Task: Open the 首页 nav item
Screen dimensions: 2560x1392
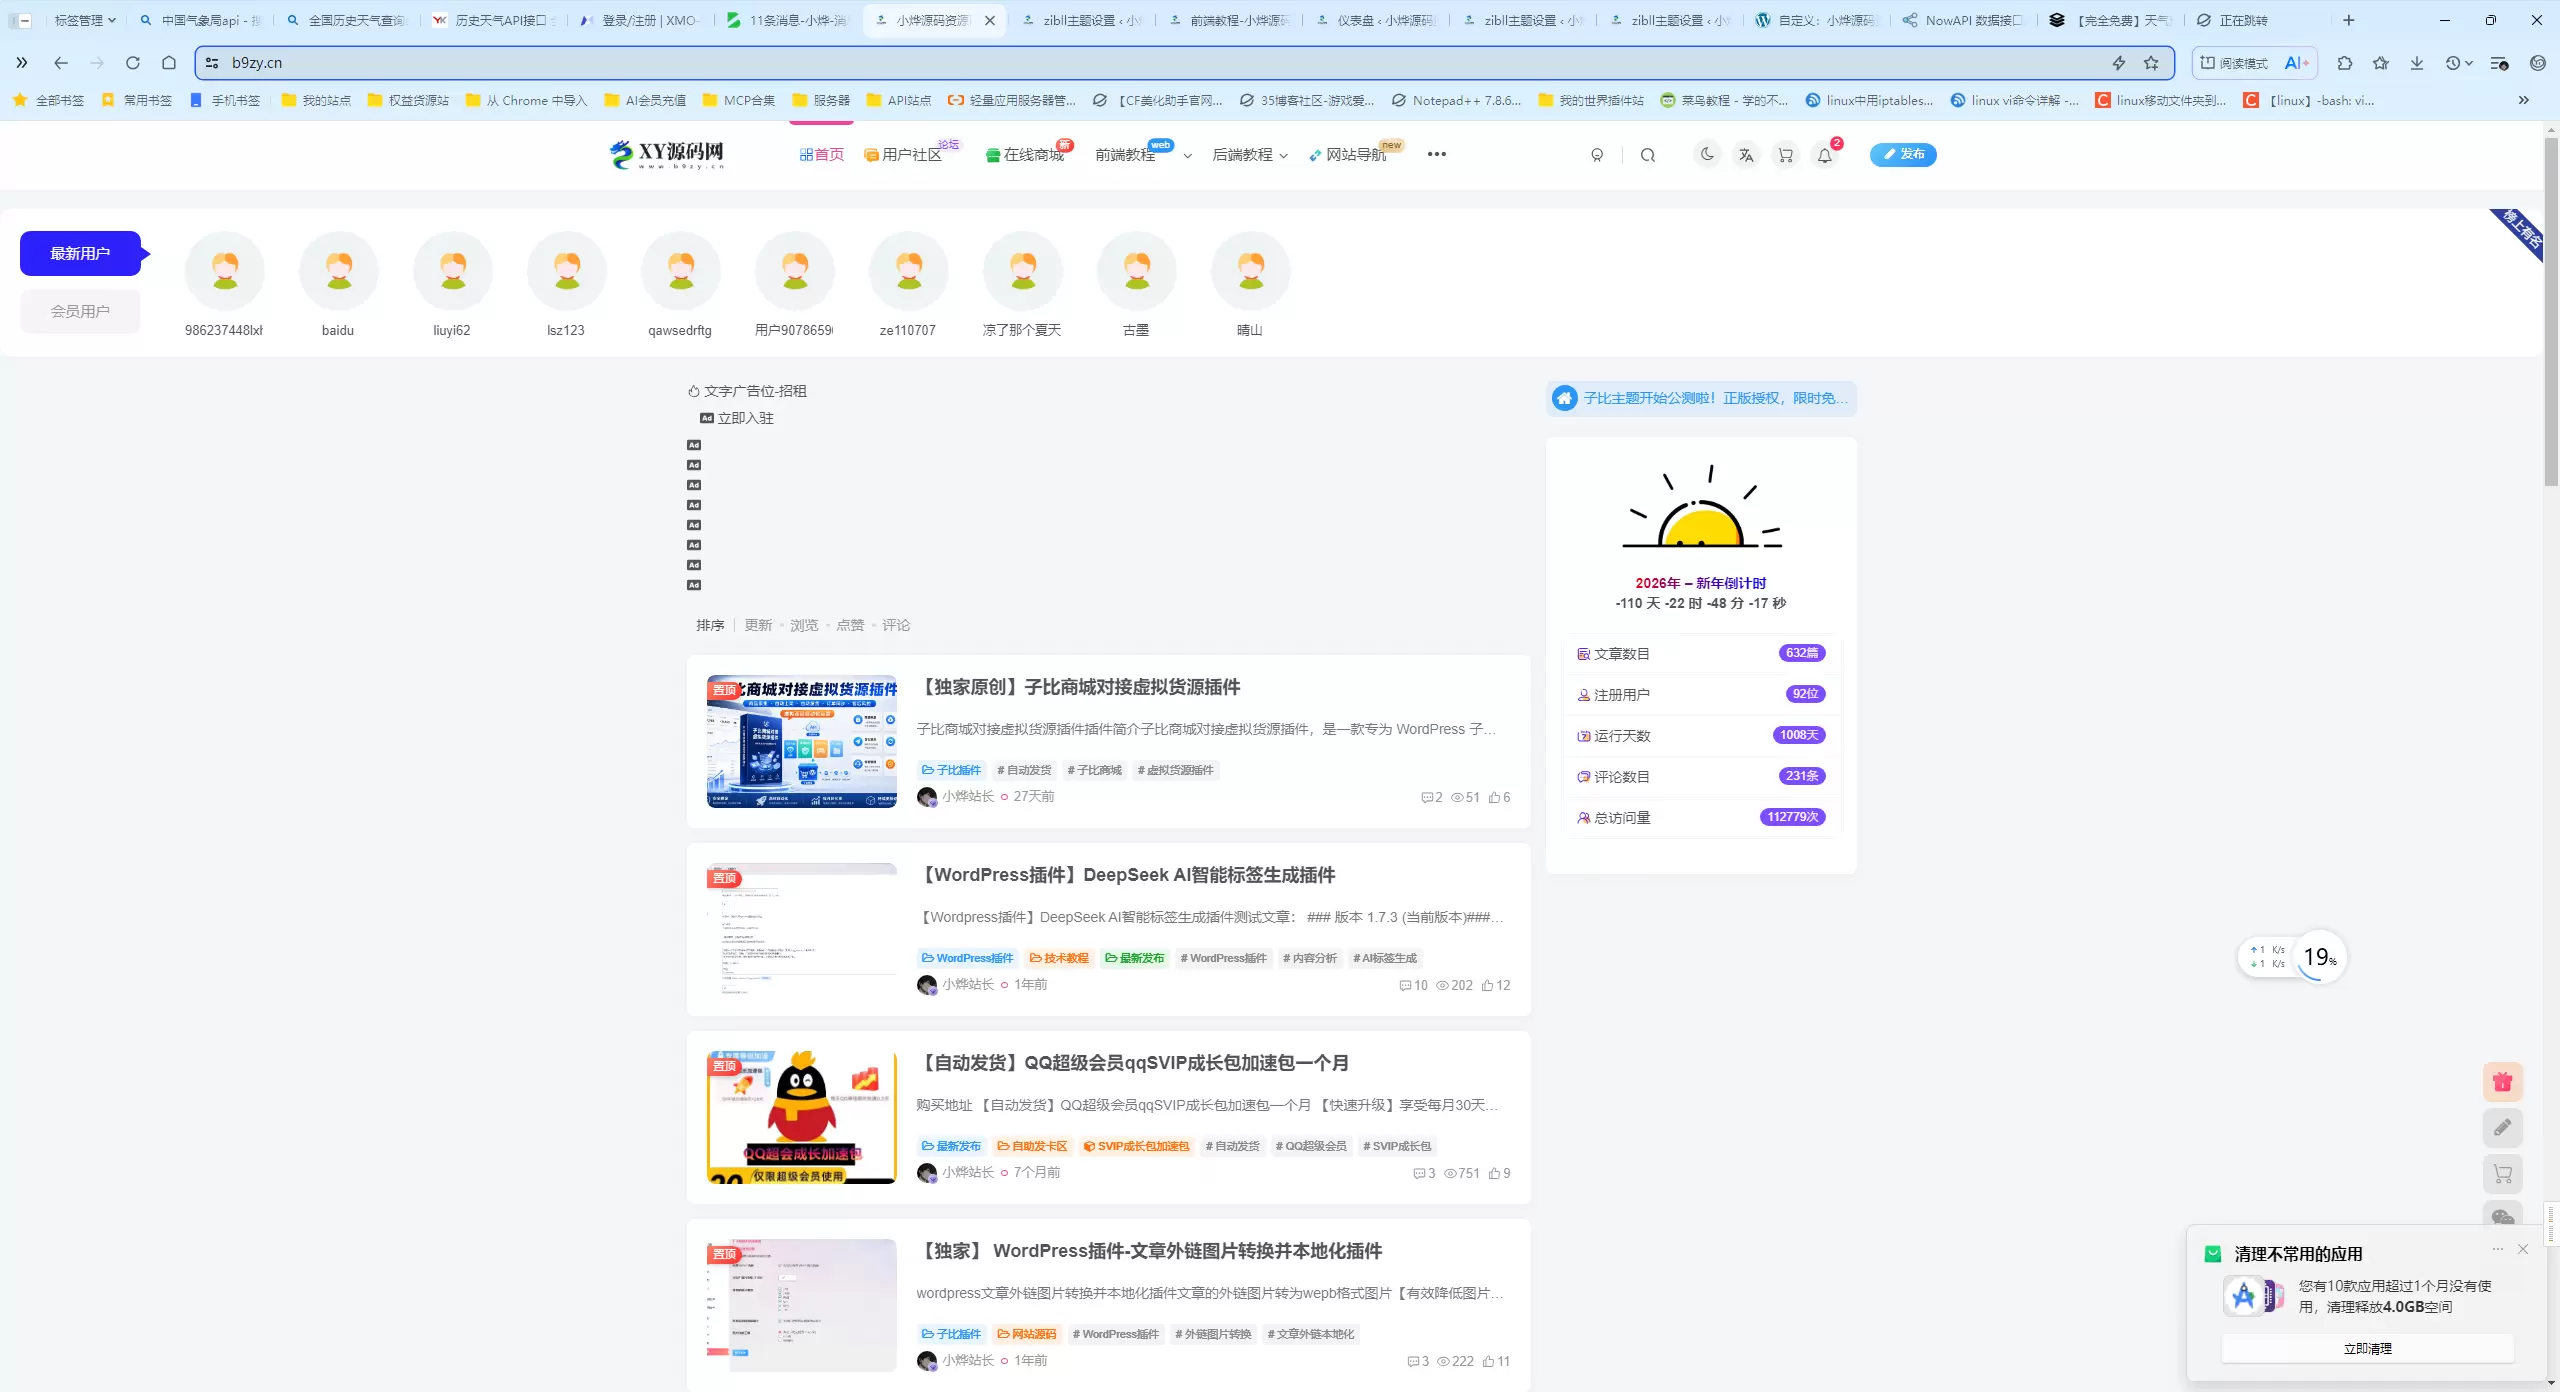Action: 821,155
